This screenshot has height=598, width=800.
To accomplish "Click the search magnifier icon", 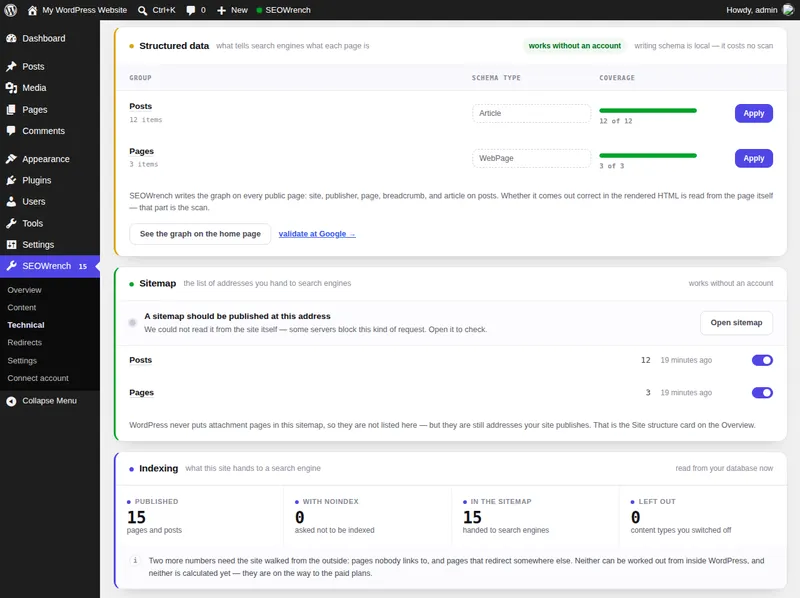I will pyautogui.click(x=142, y=10).
